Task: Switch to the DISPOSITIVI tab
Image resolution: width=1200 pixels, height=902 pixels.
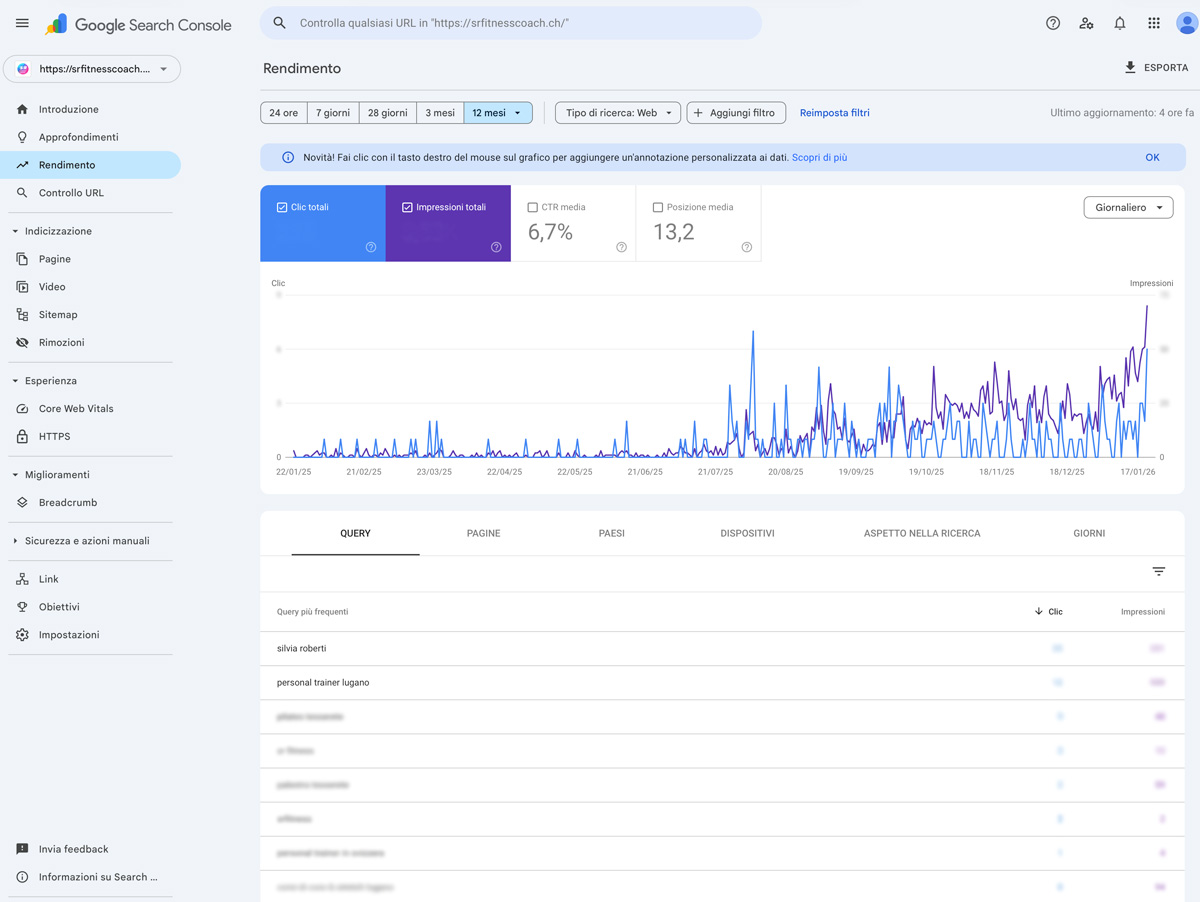Action: [x=747, y=533]
